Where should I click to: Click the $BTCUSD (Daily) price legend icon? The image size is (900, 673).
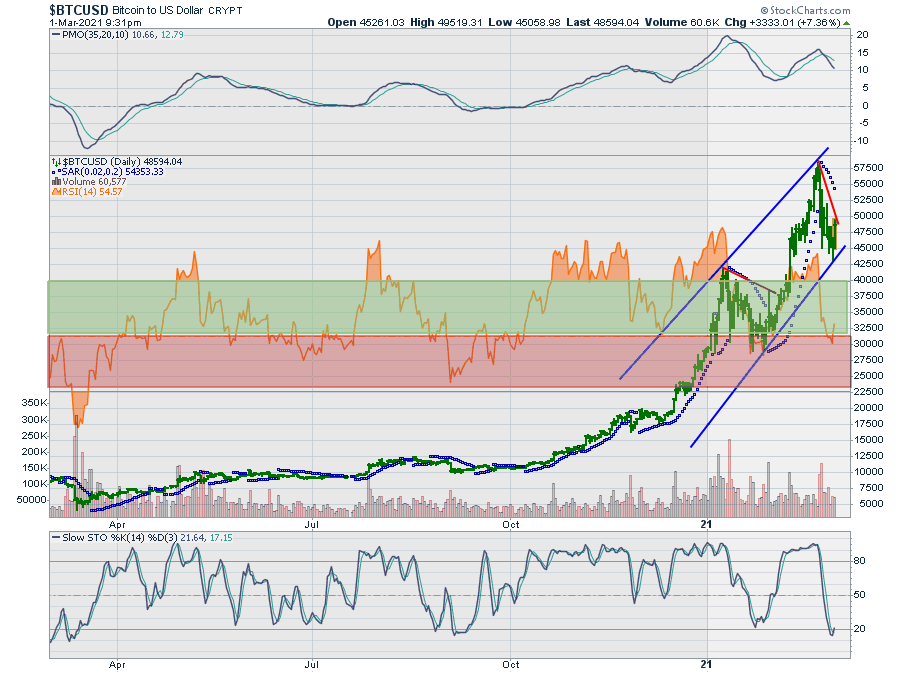point(54,161)
